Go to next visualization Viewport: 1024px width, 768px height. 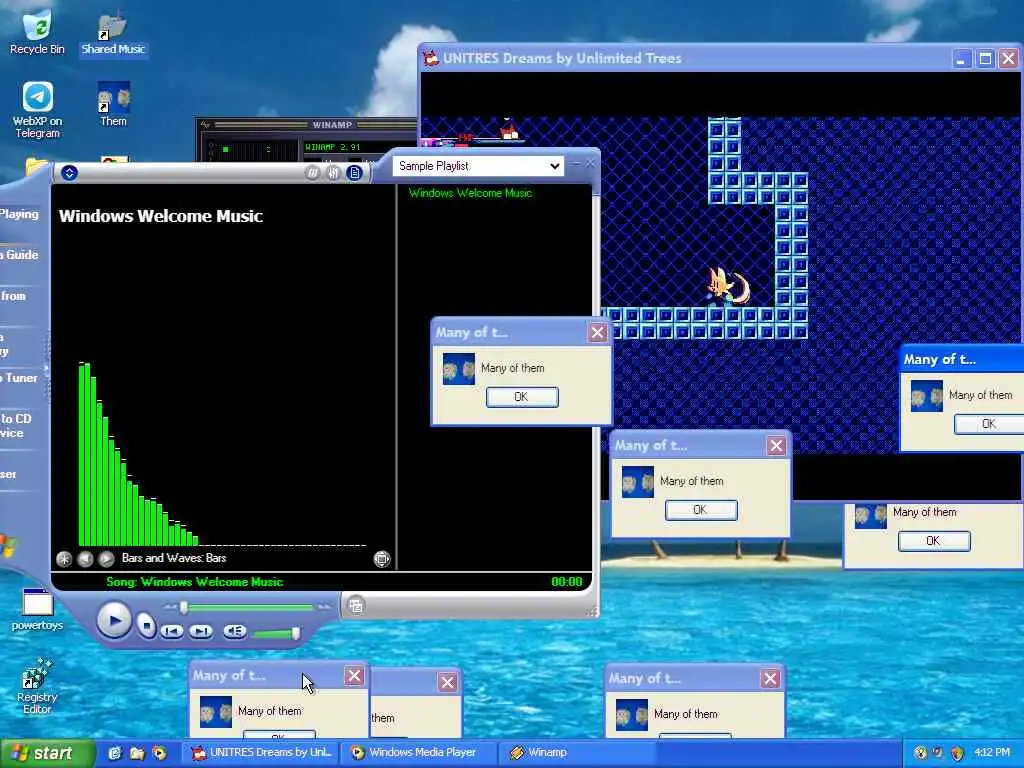(106, 558)
